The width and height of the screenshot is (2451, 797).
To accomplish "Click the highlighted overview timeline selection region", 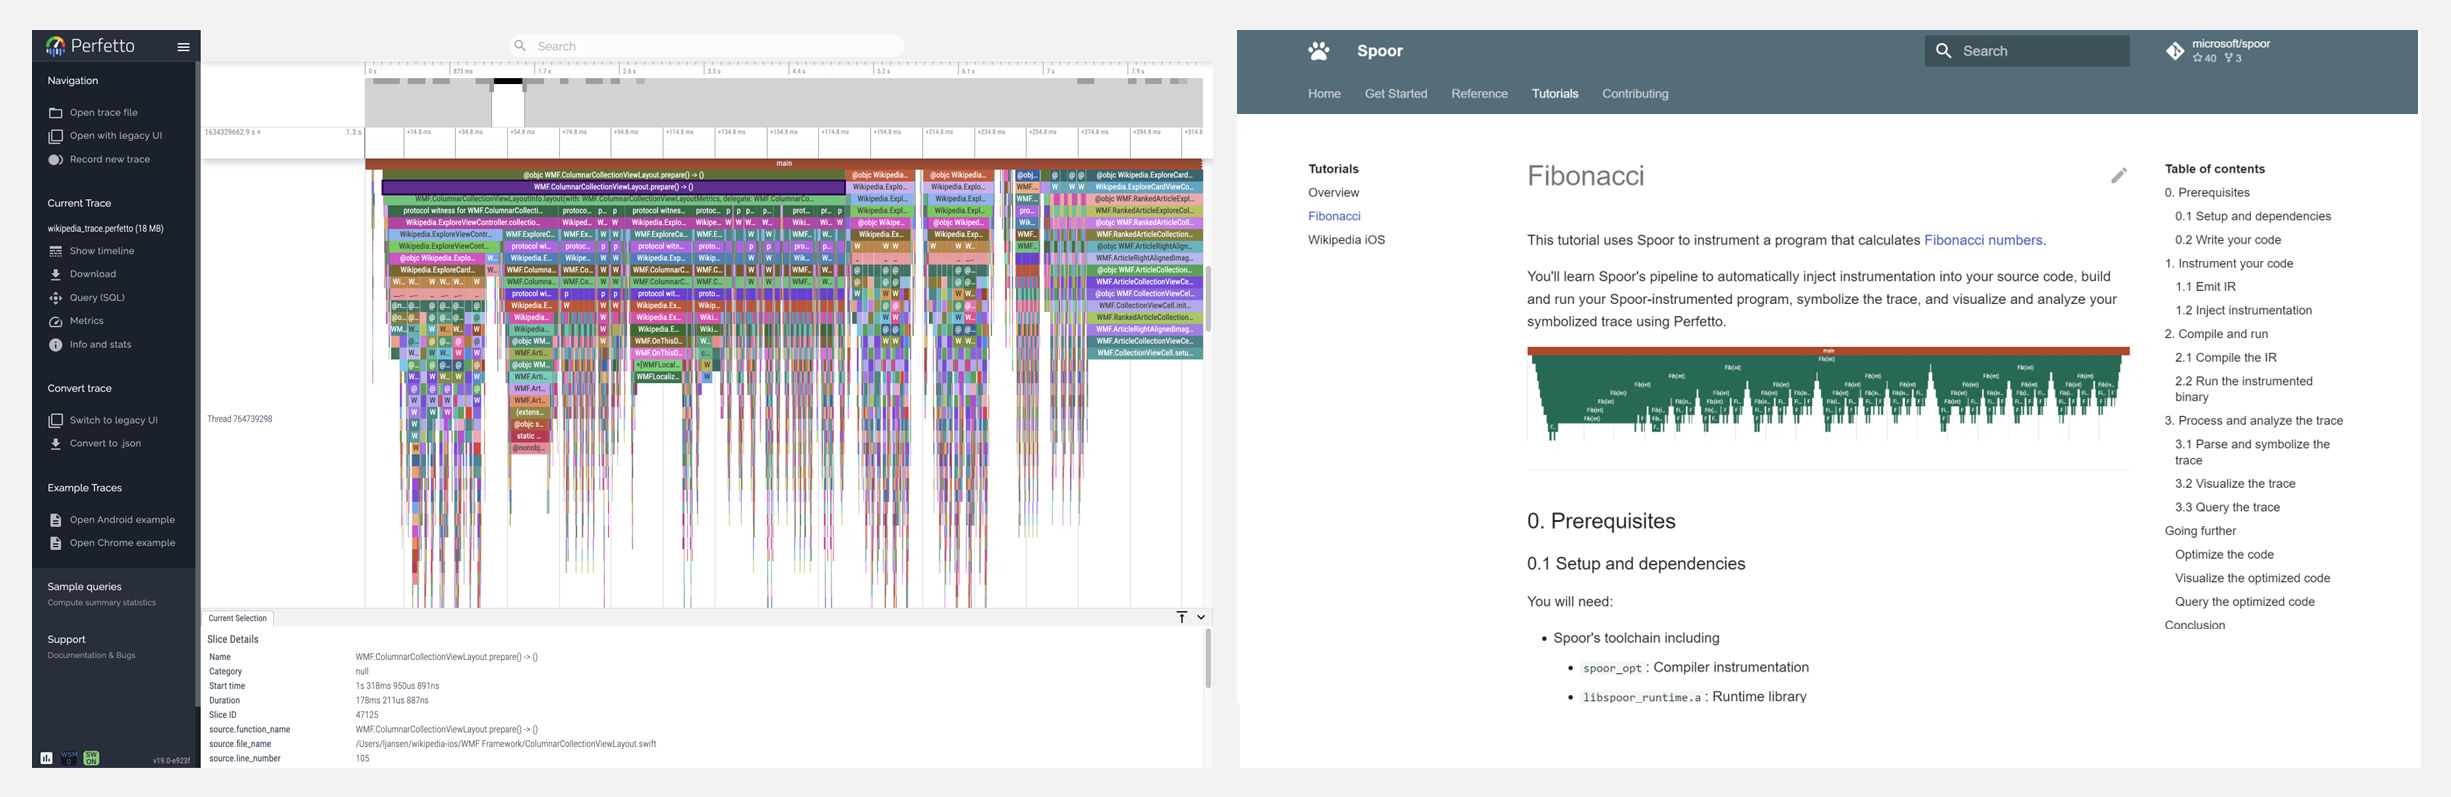I will 508,103.
